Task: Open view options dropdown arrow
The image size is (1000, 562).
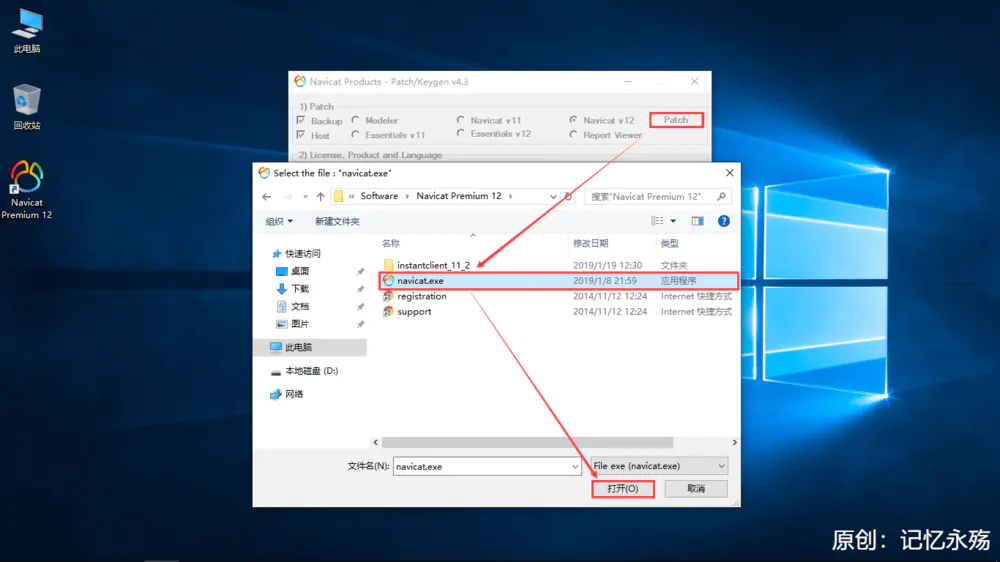Action: click(x=673, y=221)
